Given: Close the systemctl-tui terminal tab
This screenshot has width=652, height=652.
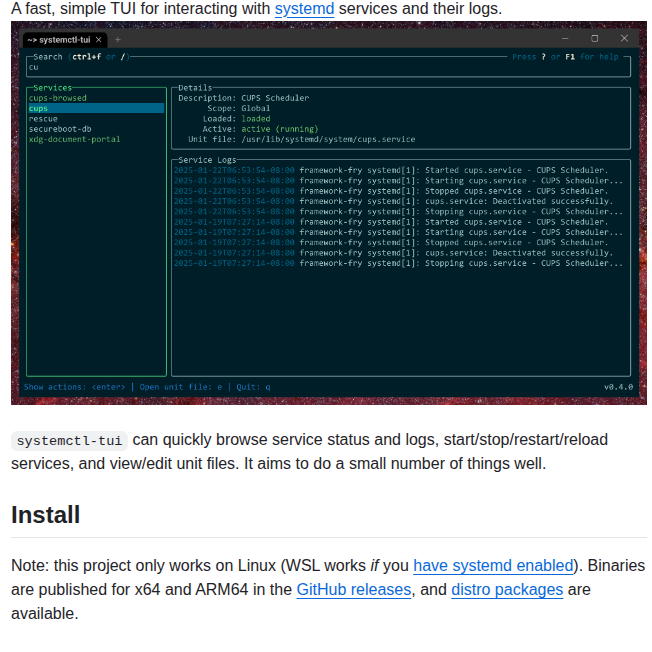Looking at the screenshot, I should pyautogui.click(x=99, y=40).
